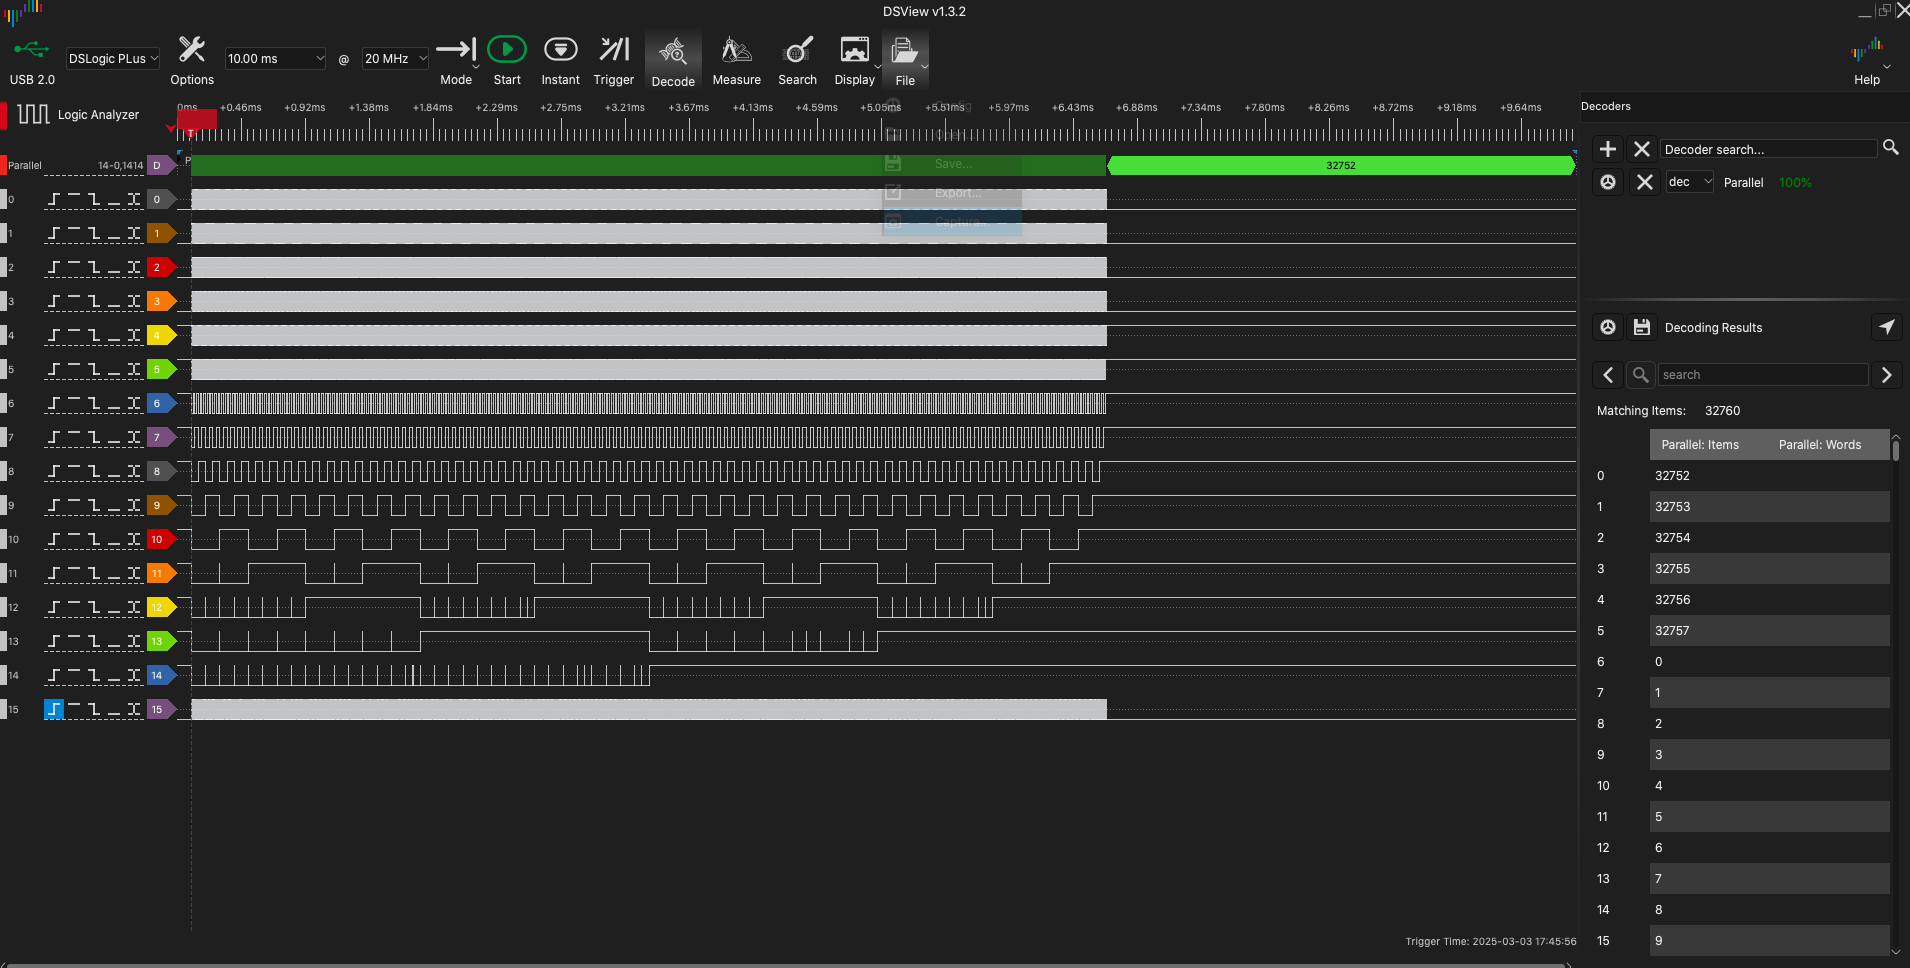Image resolution: width=1910 pixels, height=968 pixels.
Task: Open settings of the Parallel decoder
Action: point(1608,182)
